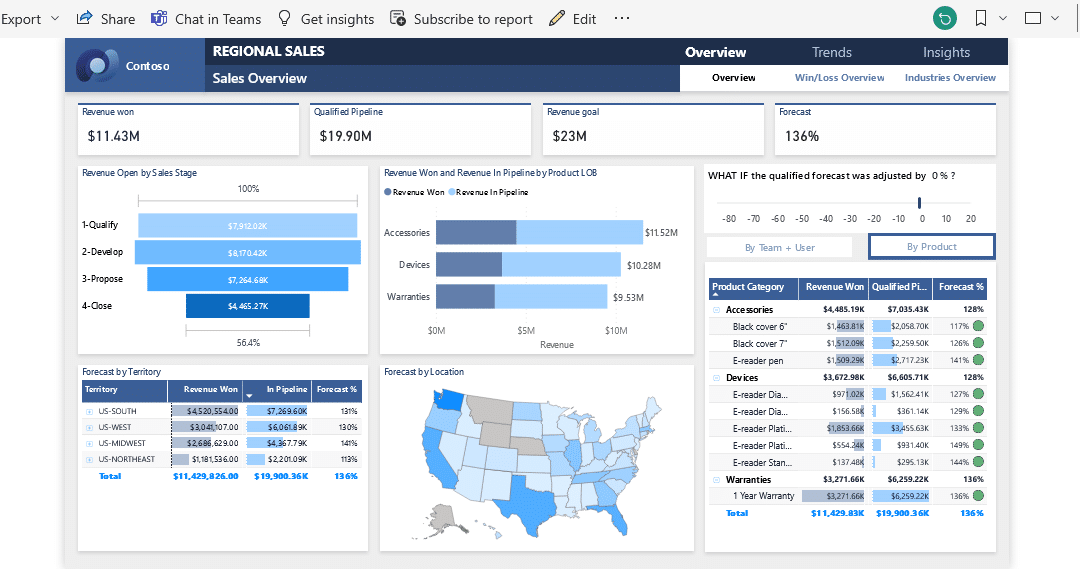The height and width of the screenshot is (569, 1080).
Task: Click the Teams logo icon
Action: [x=159, y=19]
